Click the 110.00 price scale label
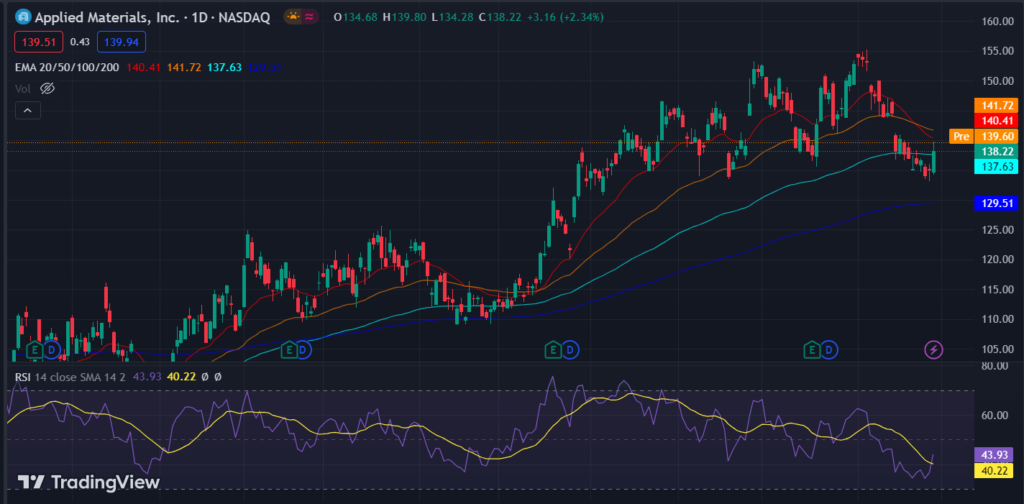This screenshot has height=504, width=1024. (x=1000, y=319)
